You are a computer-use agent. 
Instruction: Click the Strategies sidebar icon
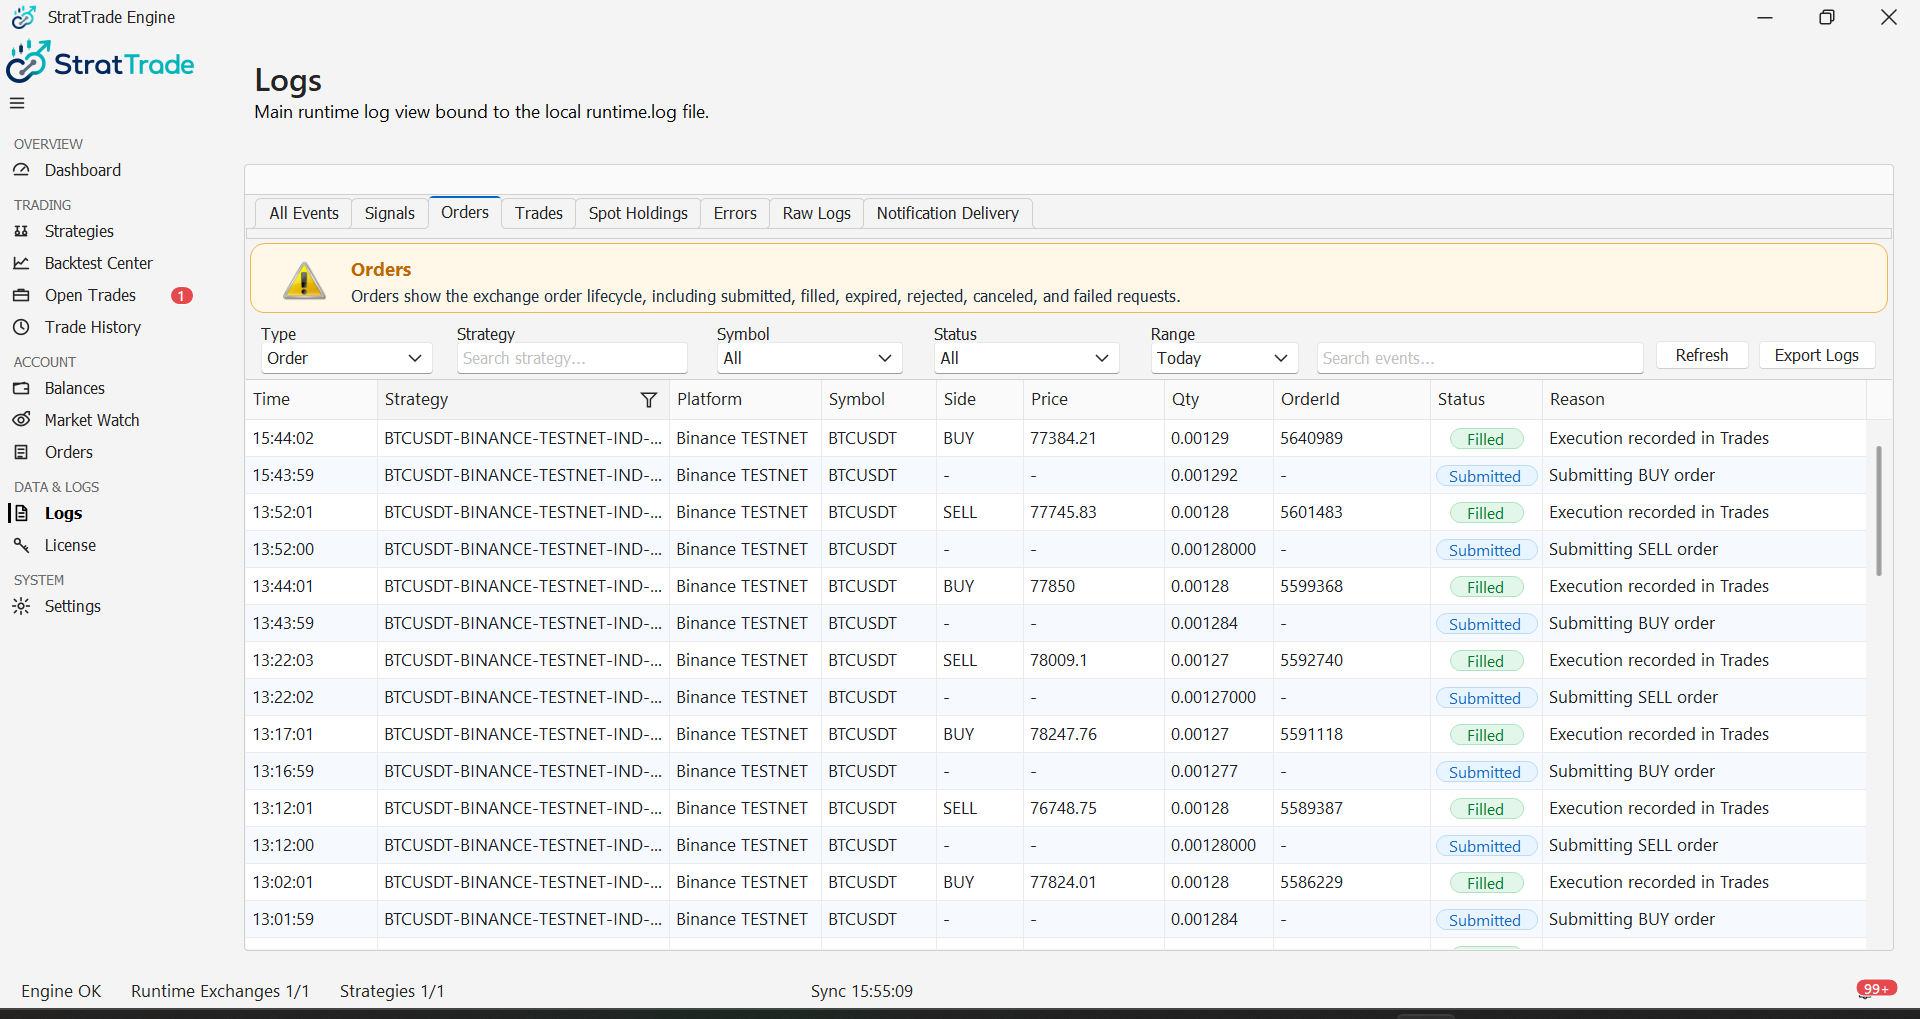tap(21, 231)
